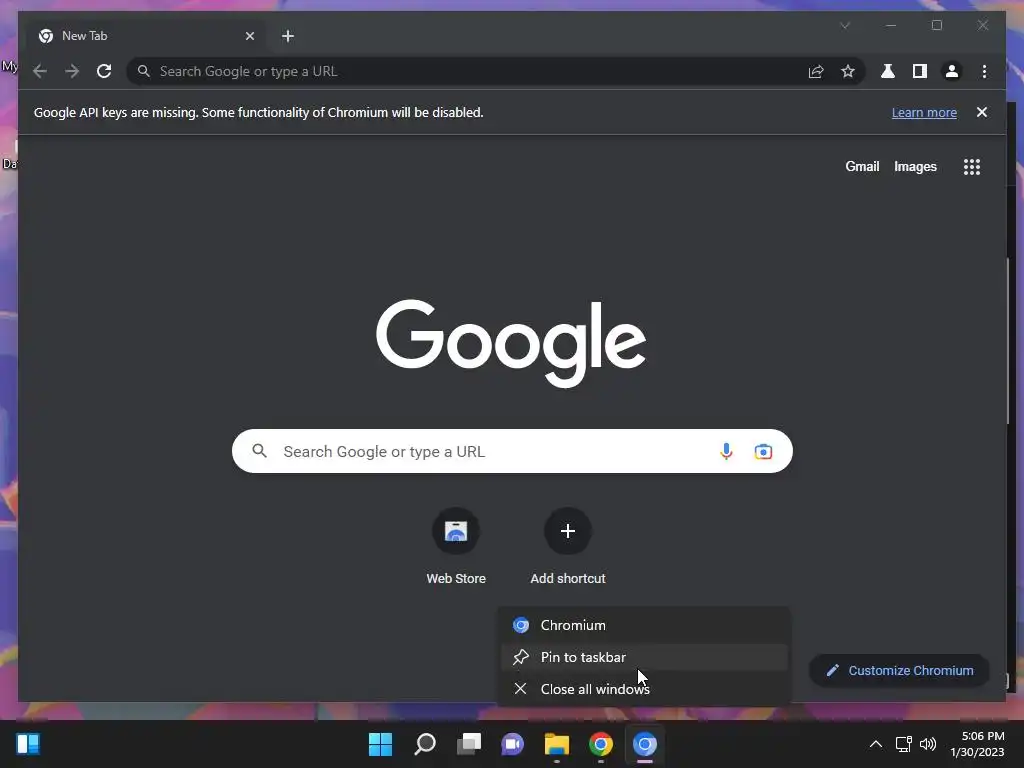Viewport: 1024px width, 768px height.
Task: Open the share this page icon
Action: [816, 71]
